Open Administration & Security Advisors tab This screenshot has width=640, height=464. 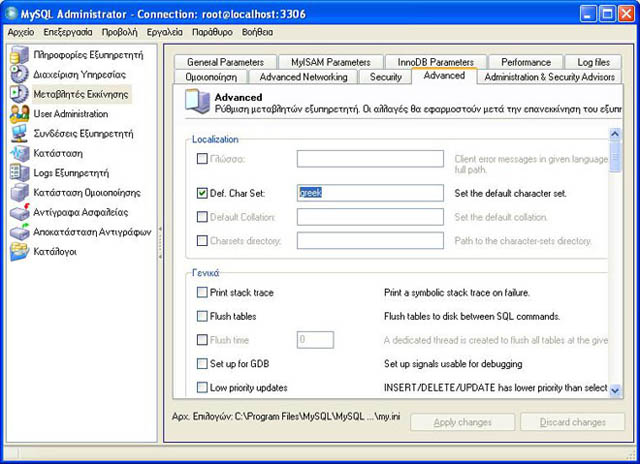click(x=549, y=77)
